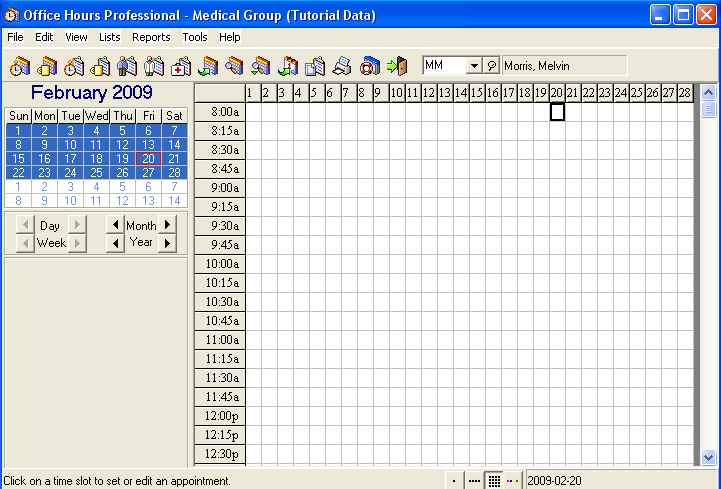Select February 28 in the mini calendar
721x489 pixels.
174,173
